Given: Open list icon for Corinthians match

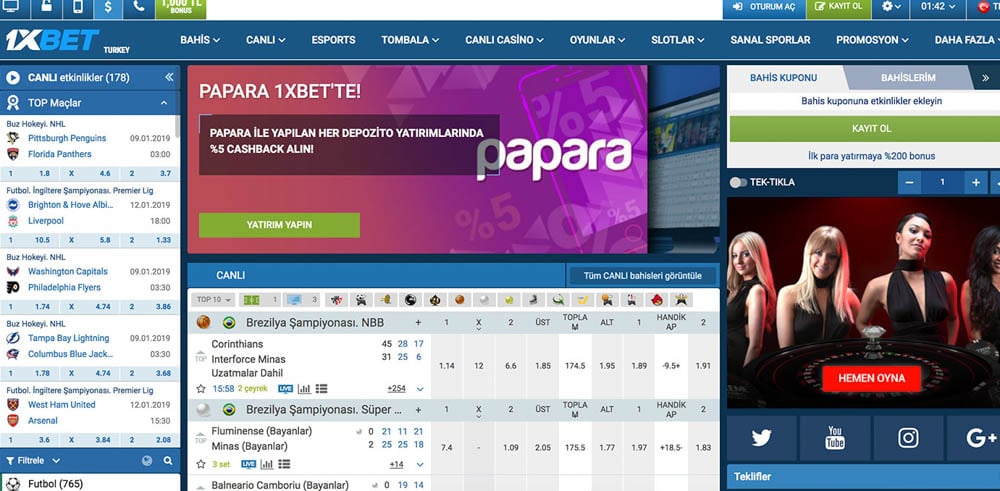Looking at the screenshot, I should pos(321,388).
